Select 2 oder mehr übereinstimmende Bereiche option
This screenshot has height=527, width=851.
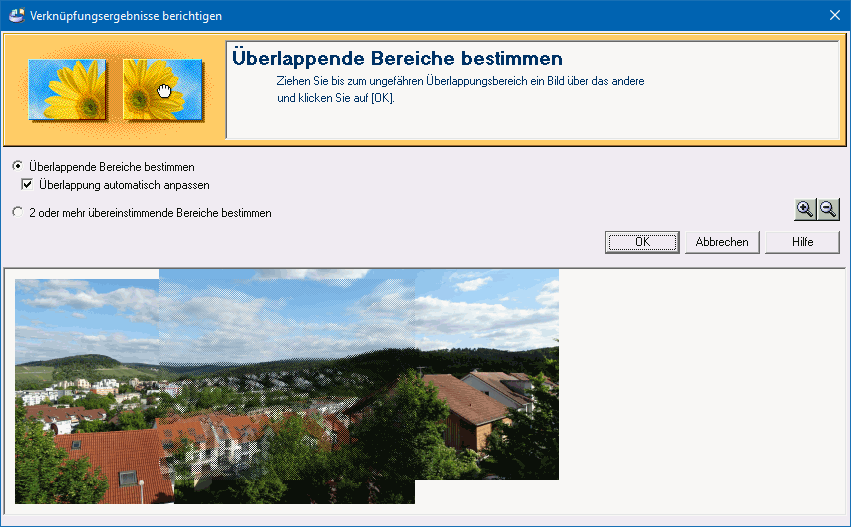17,213
